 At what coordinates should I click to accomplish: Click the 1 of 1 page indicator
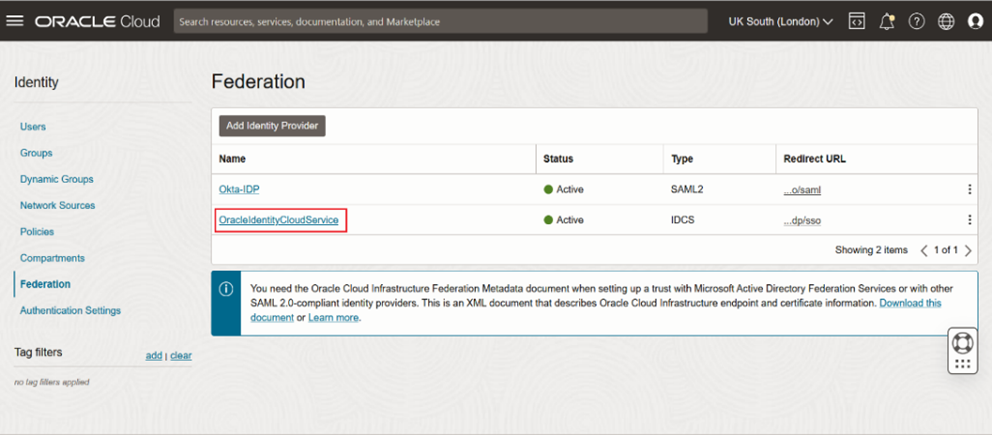[x=946, y=250]
